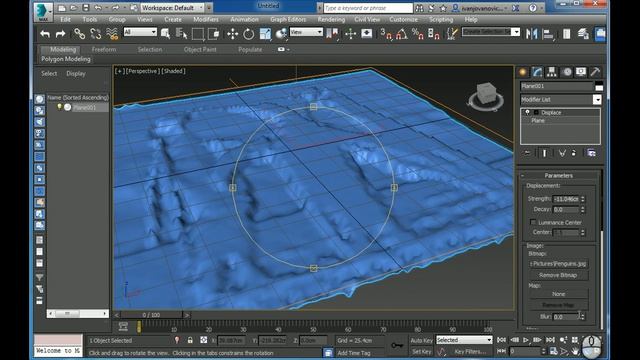Screen dimensions: 640x360
Task: Click the Plane001 object color swatch
Action: 599,87
